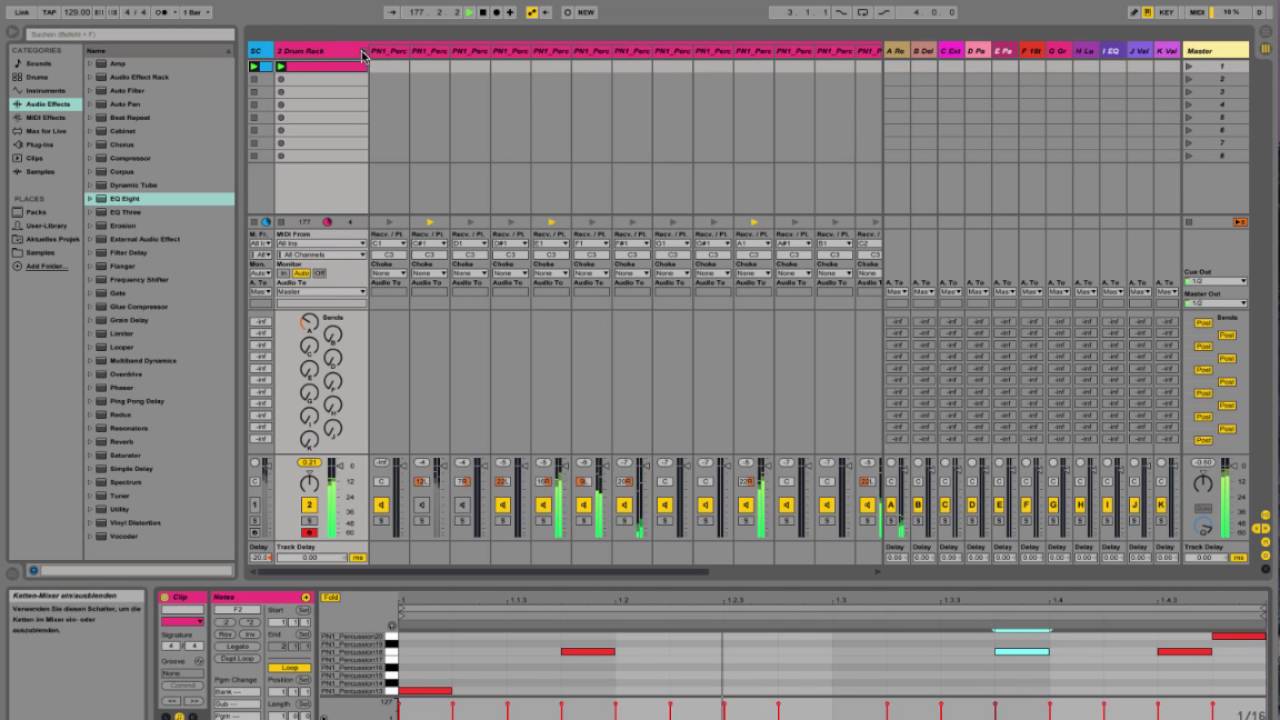Launch the pink clip in 2 Drum Rack

[281, 67]
